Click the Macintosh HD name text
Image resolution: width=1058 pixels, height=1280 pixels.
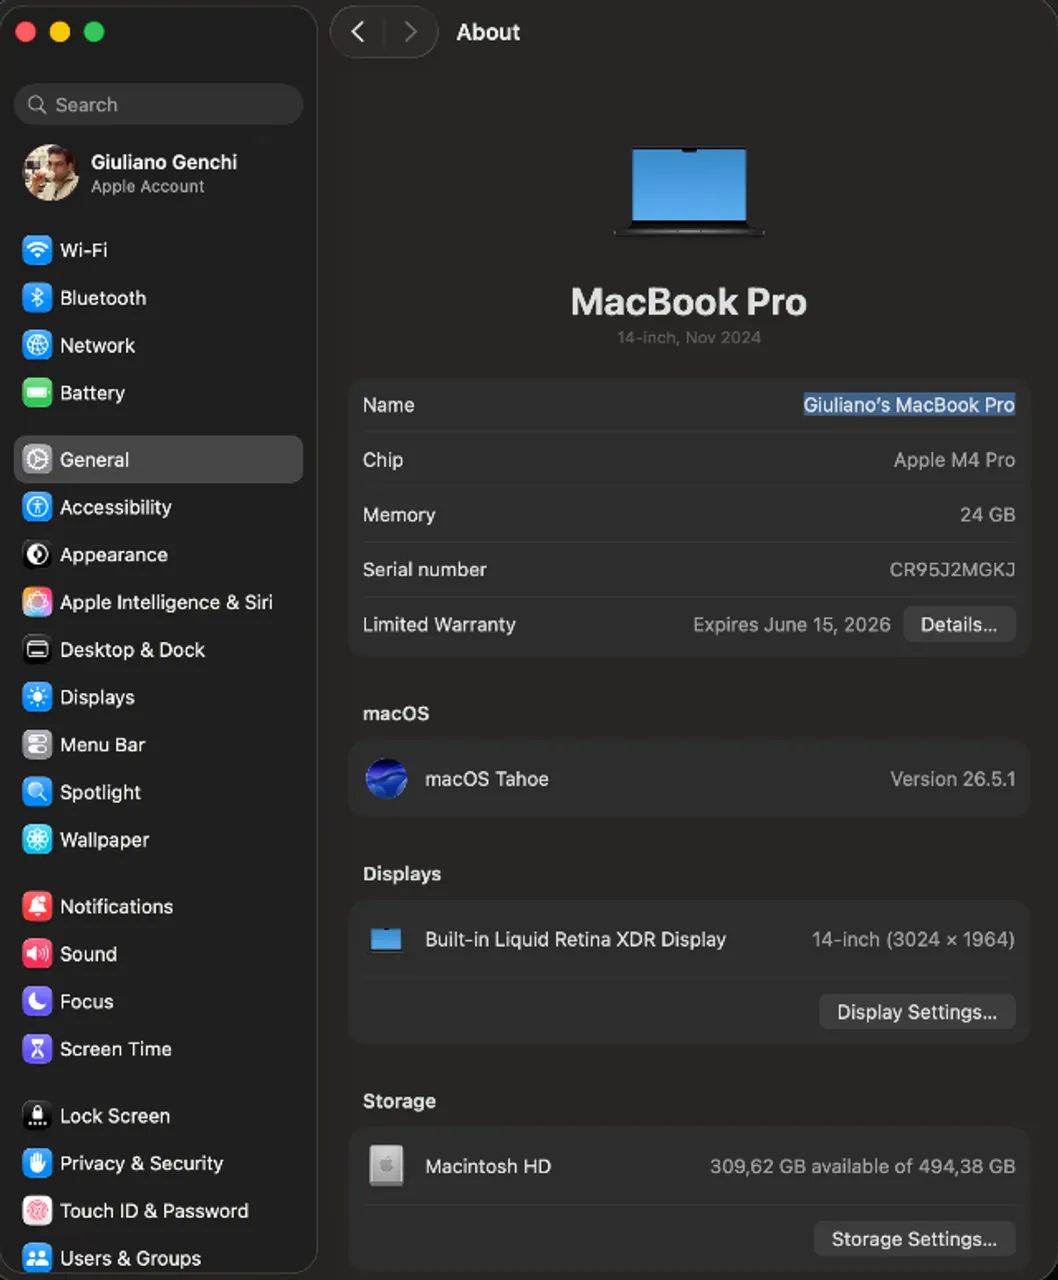point(488,1166)
